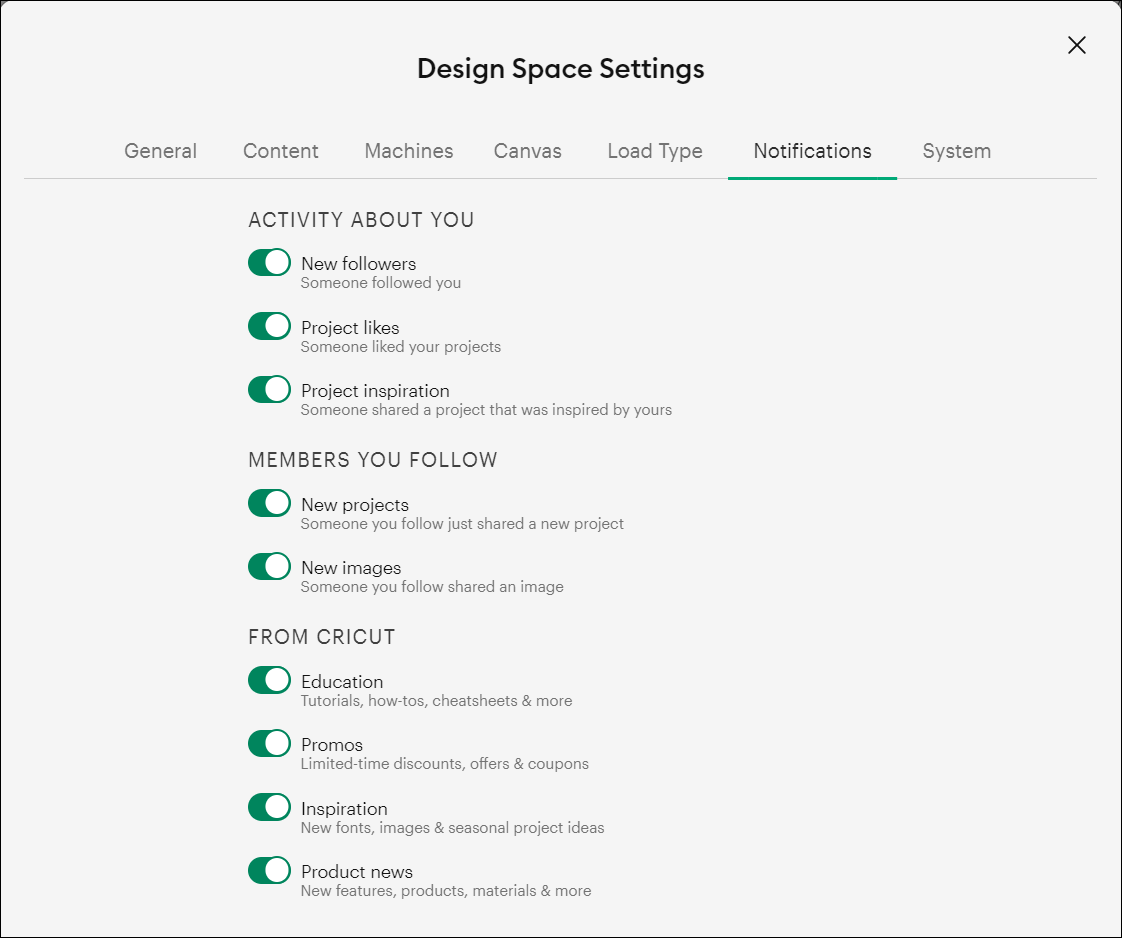Click the Notifications tab
The image size is (1122, 938).
(x=812, y=151)
